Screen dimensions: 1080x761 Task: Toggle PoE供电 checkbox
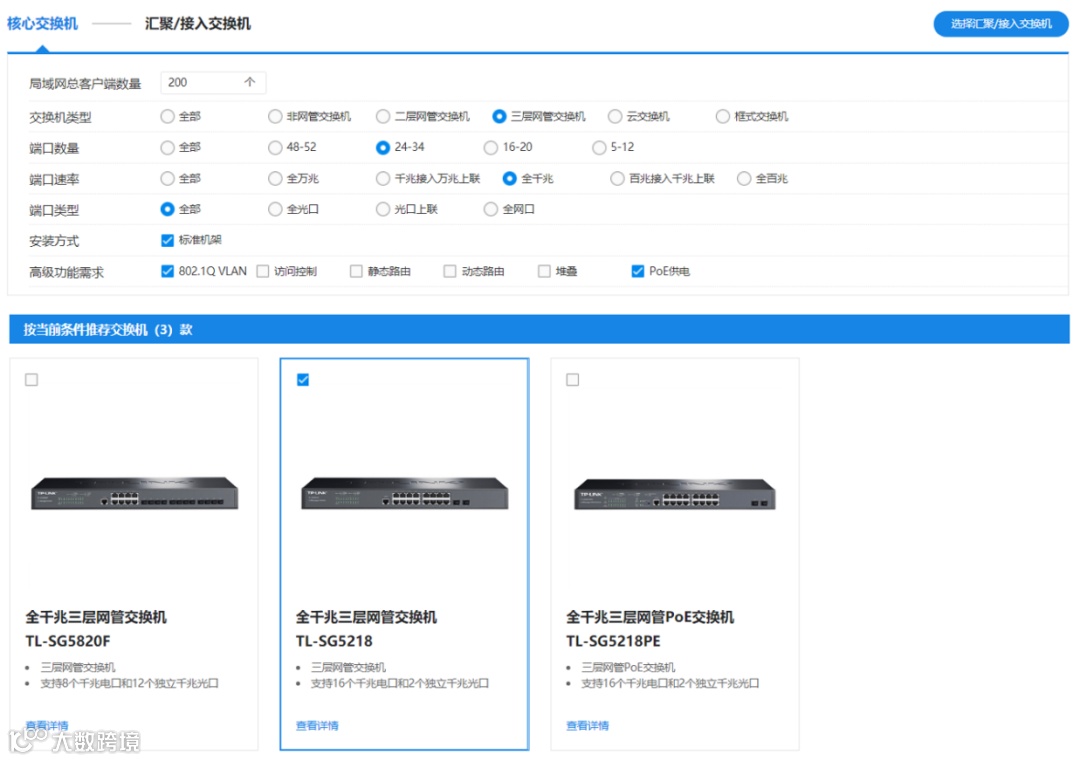[x=638, y=271]
